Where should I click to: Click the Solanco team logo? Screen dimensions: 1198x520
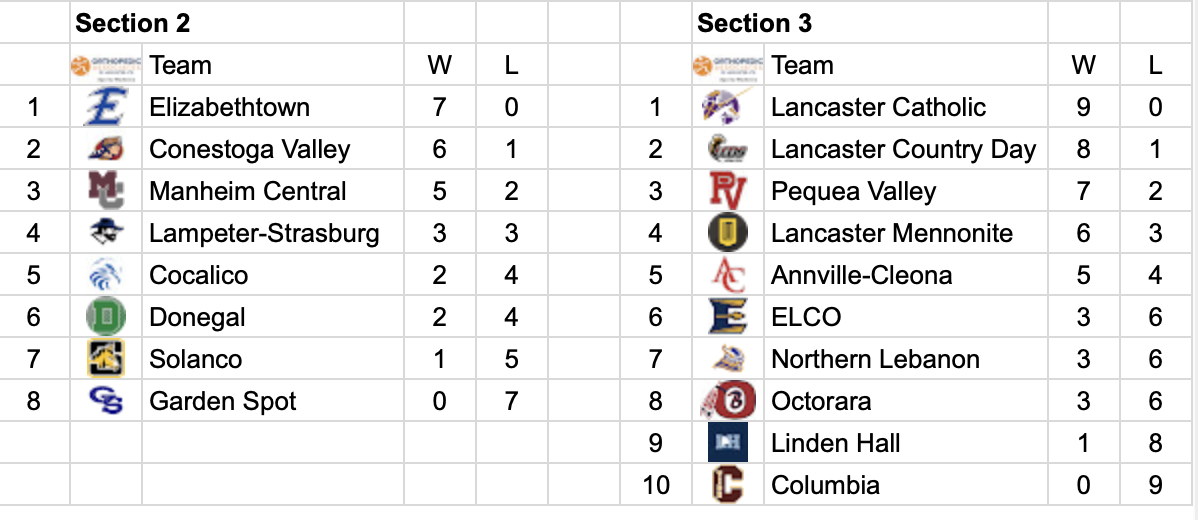[105, 359]
